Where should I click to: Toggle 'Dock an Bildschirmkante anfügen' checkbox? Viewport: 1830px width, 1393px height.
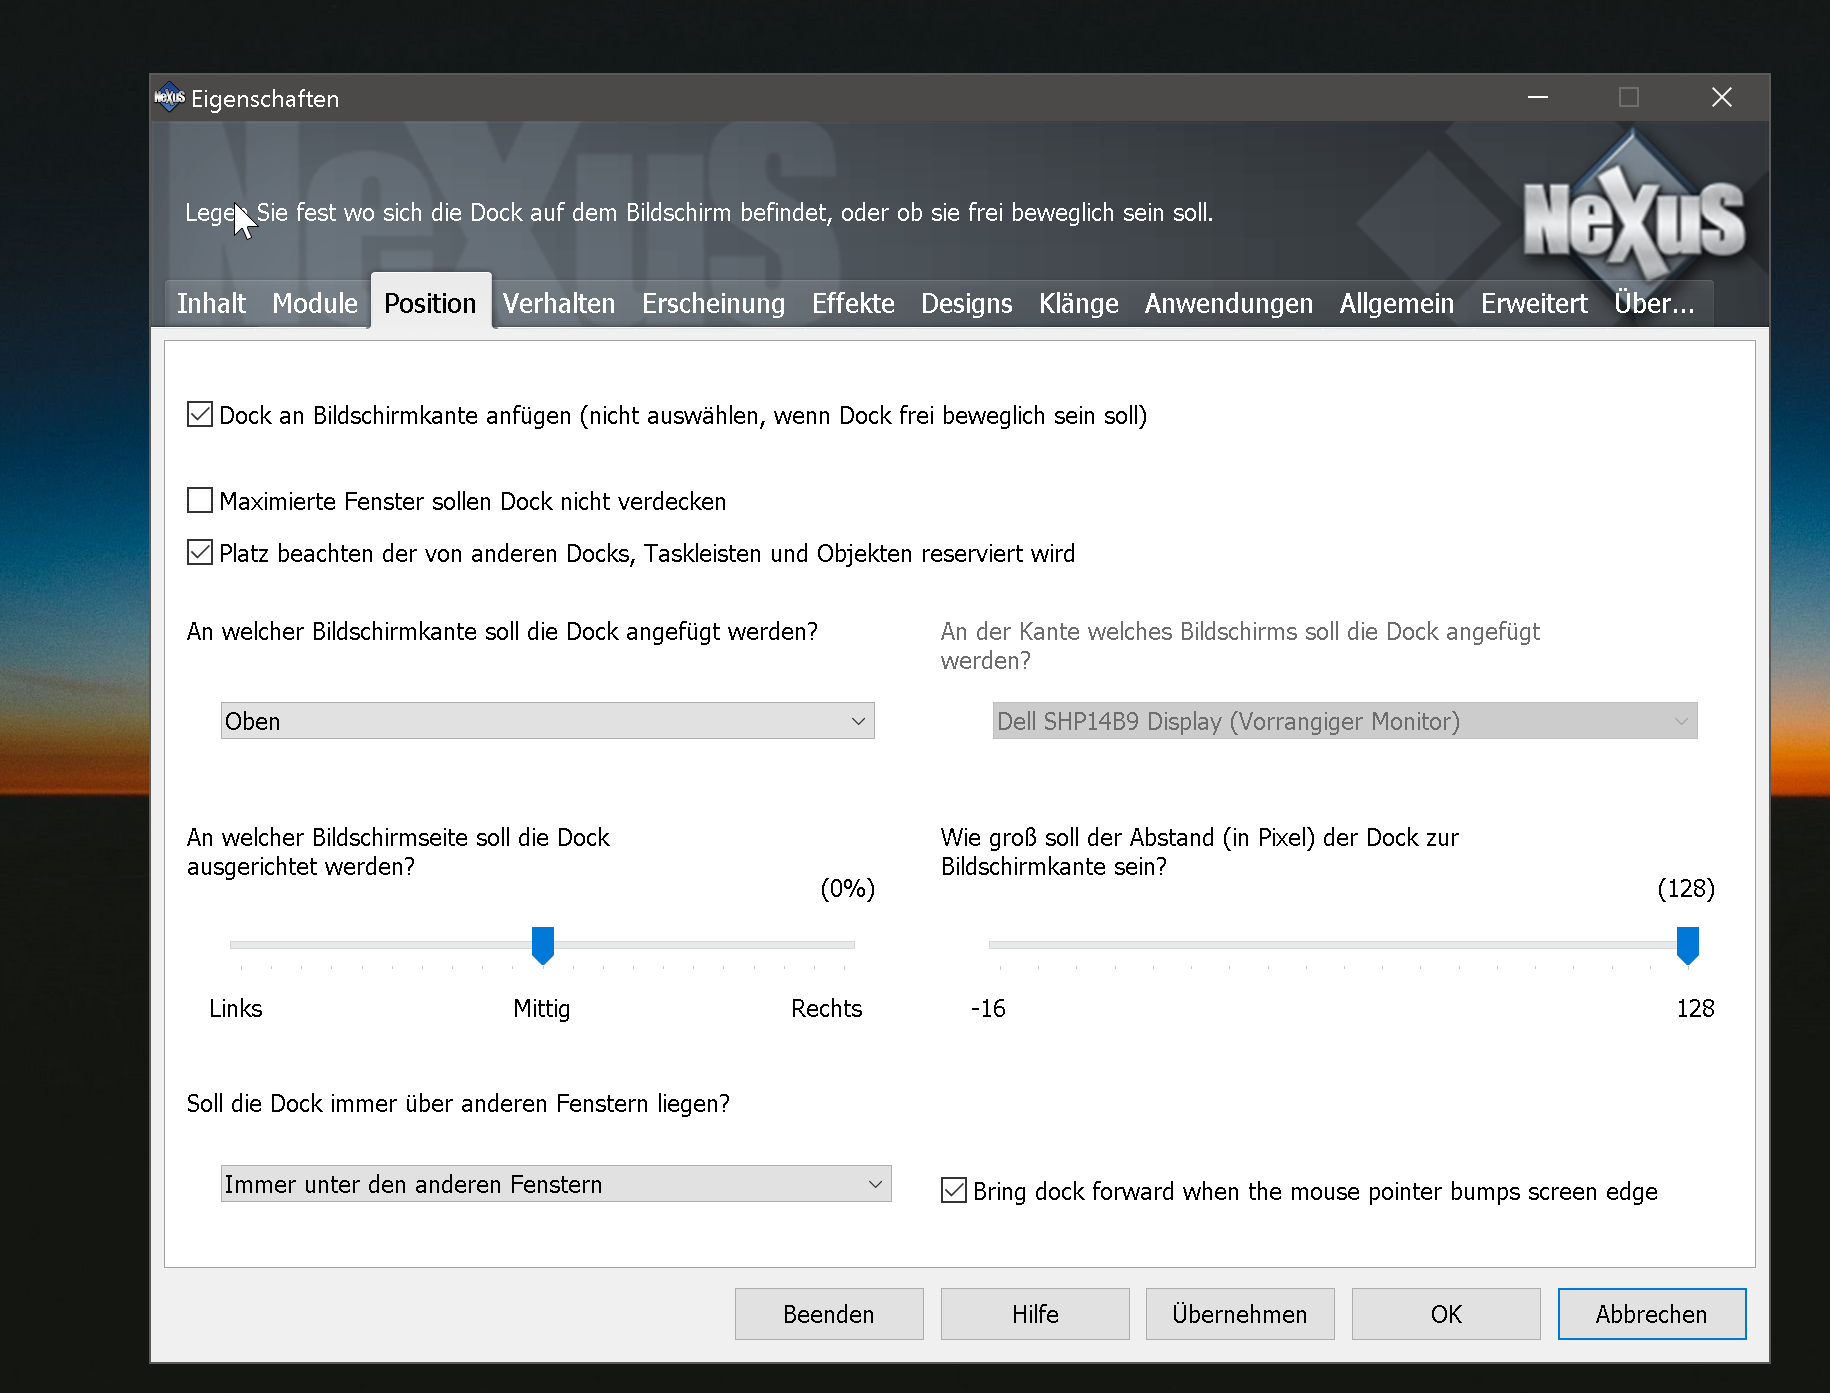[x=200, y=415]
